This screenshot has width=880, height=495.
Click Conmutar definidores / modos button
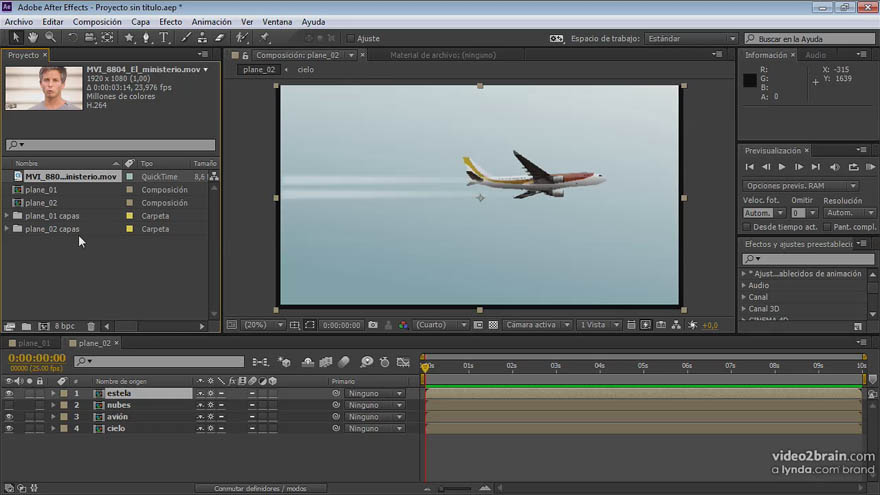click(260, 488)
